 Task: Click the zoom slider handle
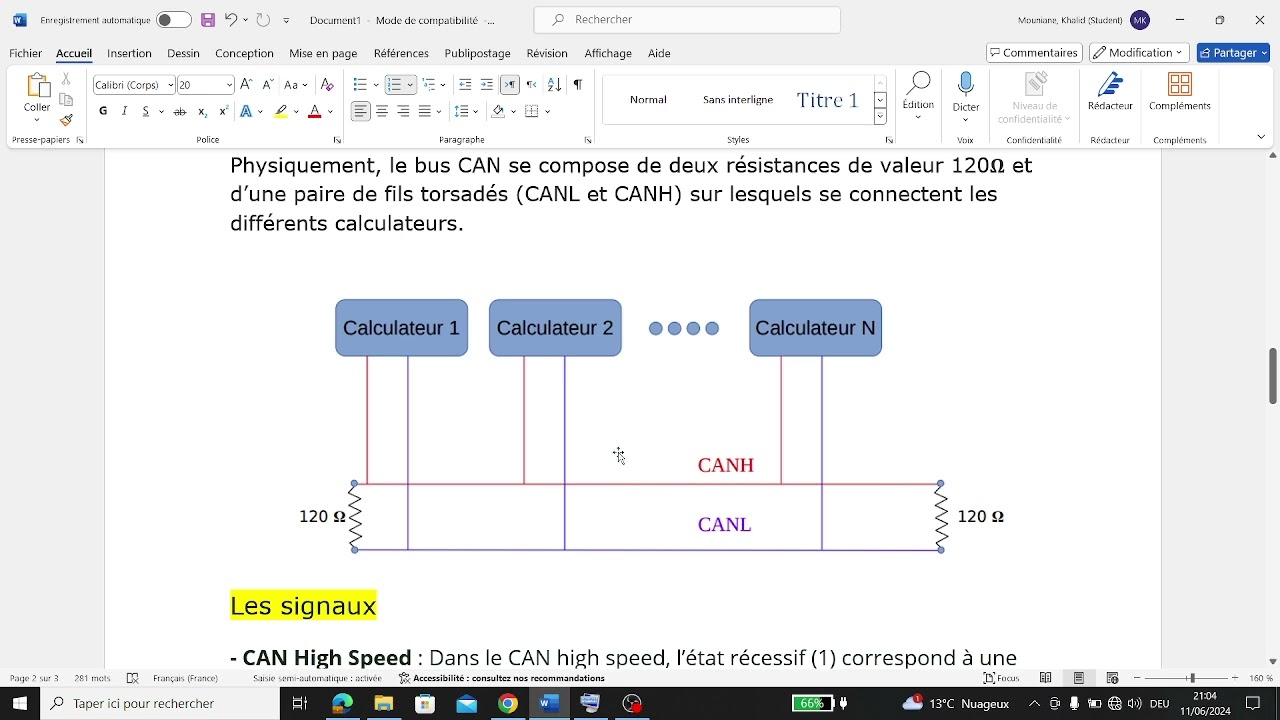click(x=1191, y=678)
